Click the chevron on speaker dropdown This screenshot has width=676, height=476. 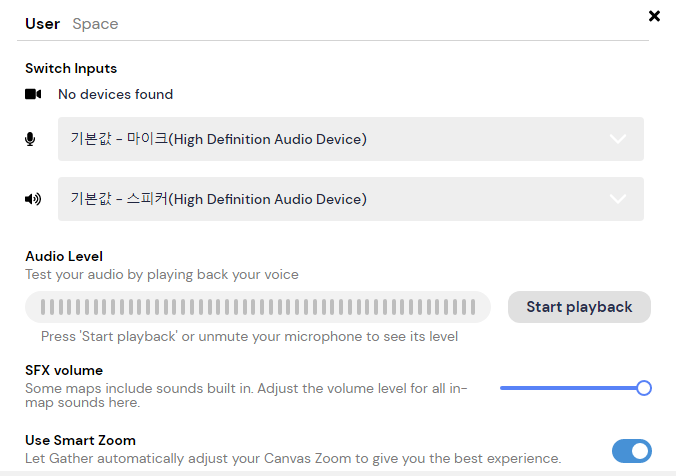coord(618,199)
